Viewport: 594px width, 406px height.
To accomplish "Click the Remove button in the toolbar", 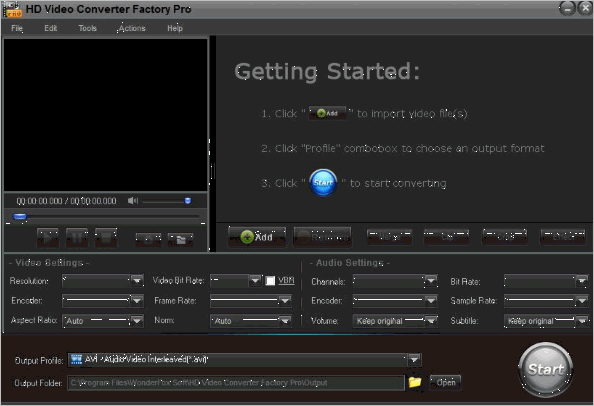I will 322,237.
